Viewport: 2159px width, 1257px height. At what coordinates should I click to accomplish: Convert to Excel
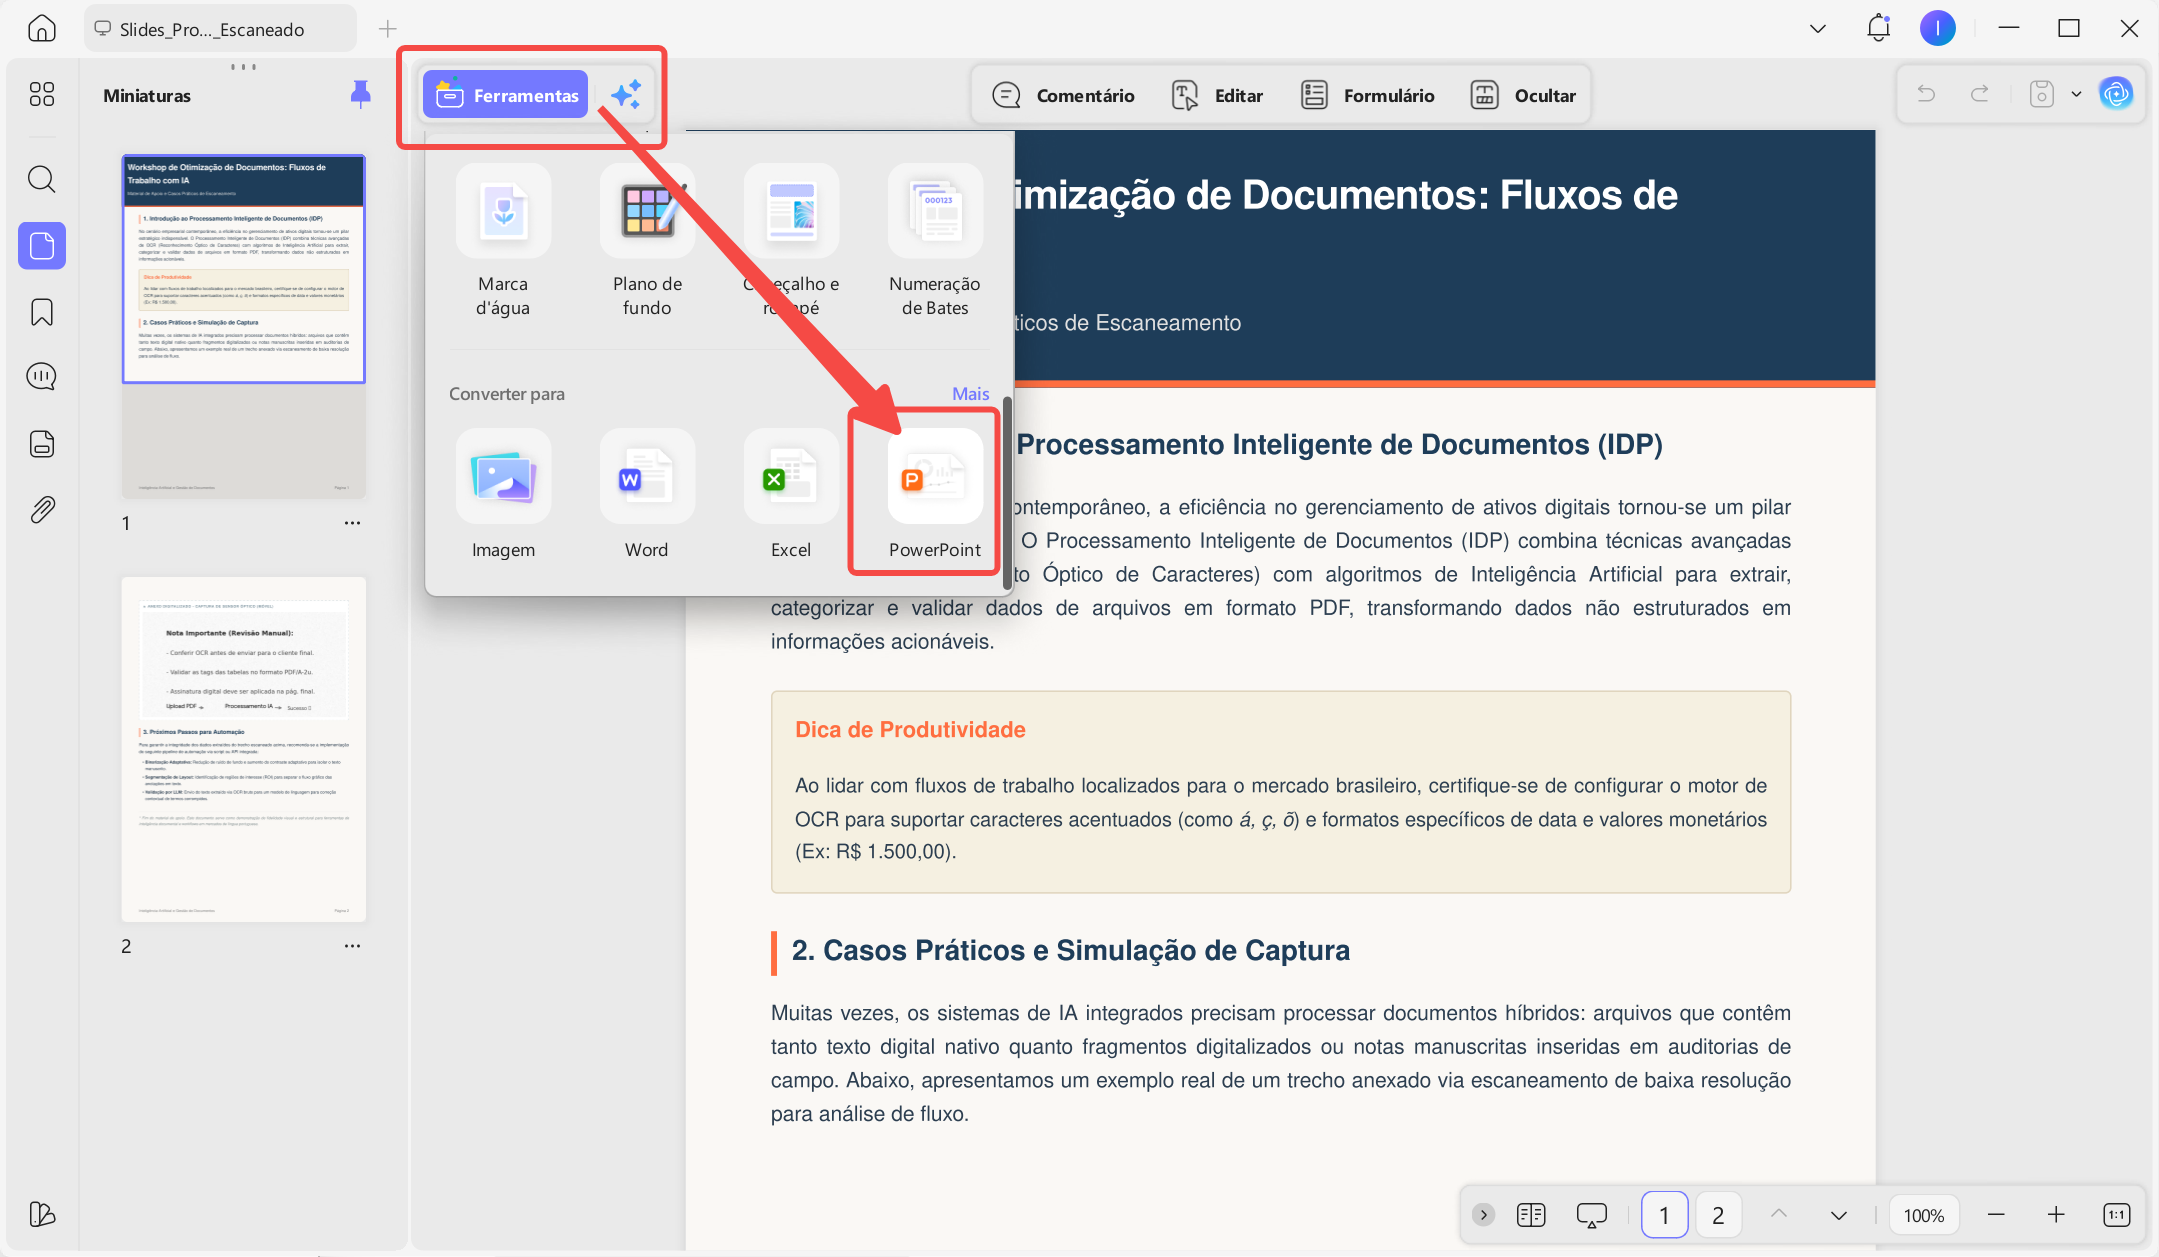pos(791,494)
